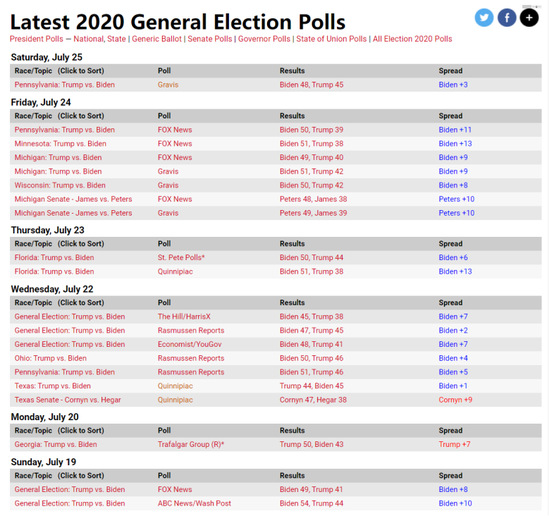Sort Saturday July 25 table by Race/Topic
This screenshot has height=516, width=549.
click(59, 71)
